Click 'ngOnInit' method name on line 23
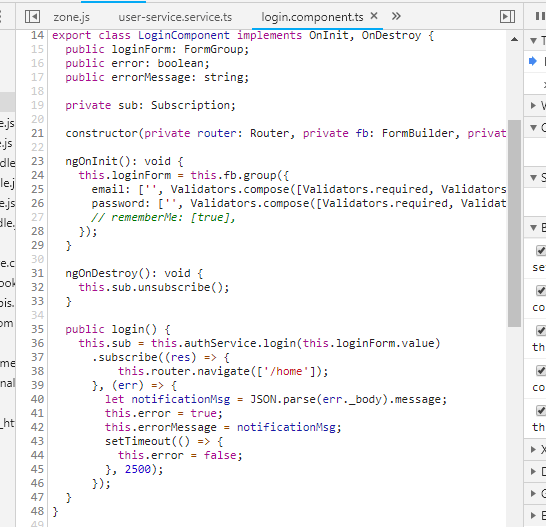 pos(92,161)
